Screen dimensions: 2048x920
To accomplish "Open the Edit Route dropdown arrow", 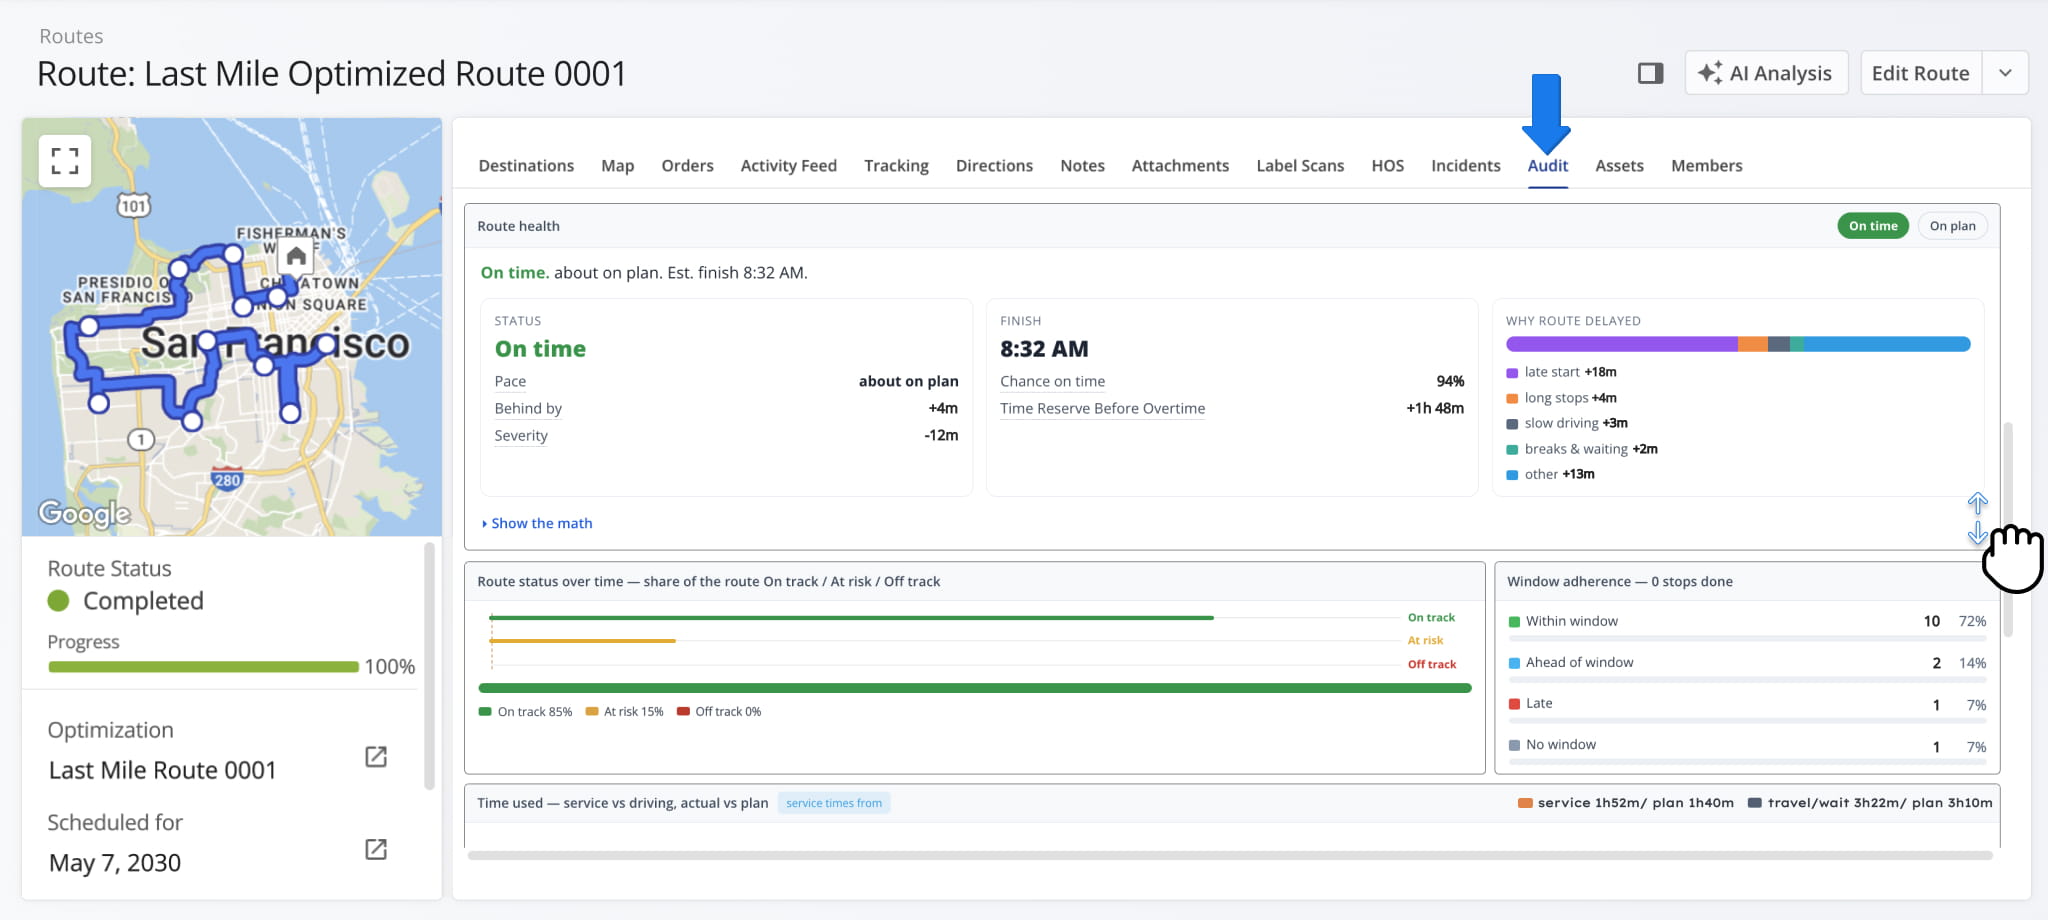I will [x=2005, y=73].
